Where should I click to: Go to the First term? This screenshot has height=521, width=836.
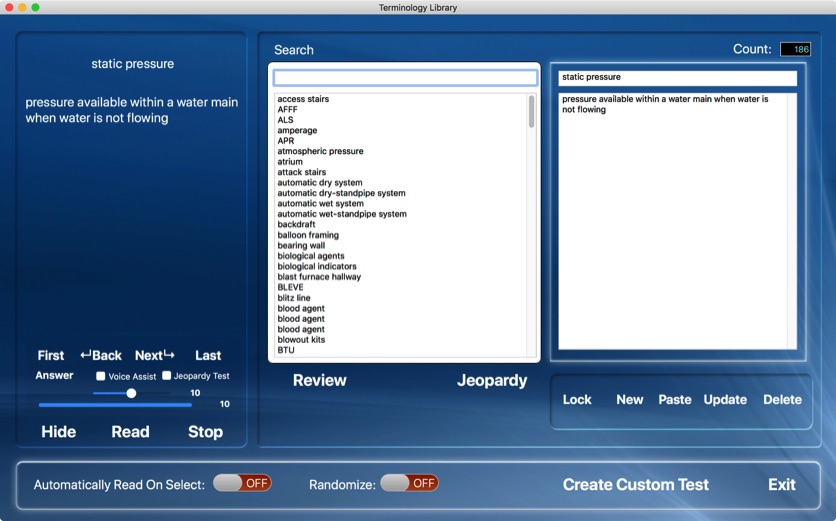[51, 355]
